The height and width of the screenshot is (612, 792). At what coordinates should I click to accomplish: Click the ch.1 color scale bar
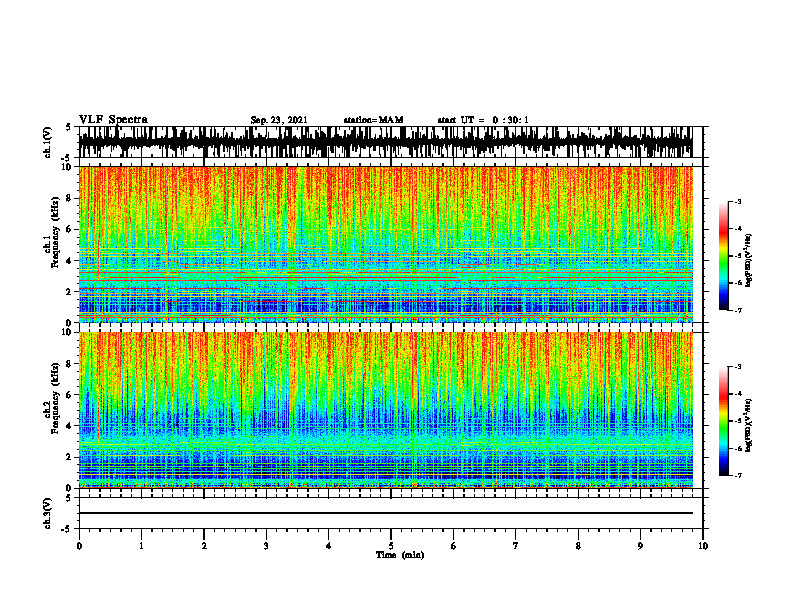pos(723,256)
